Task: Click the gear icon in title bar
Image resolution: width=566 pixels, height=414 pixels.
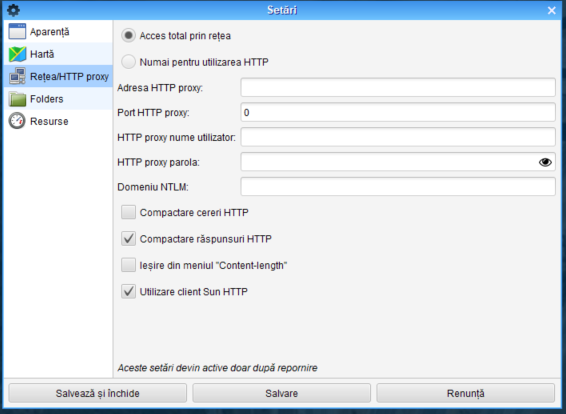Action: [x=13, y=10]
